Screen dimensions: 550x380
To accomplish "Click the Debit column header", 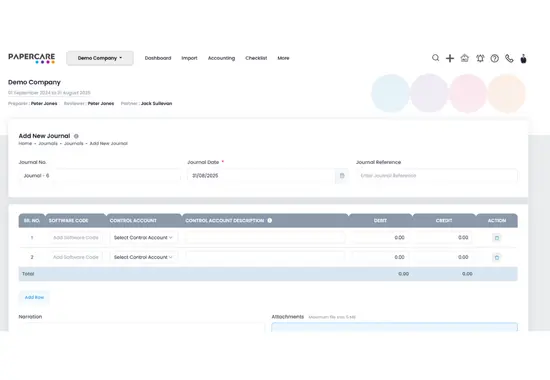I will point(380,221).
